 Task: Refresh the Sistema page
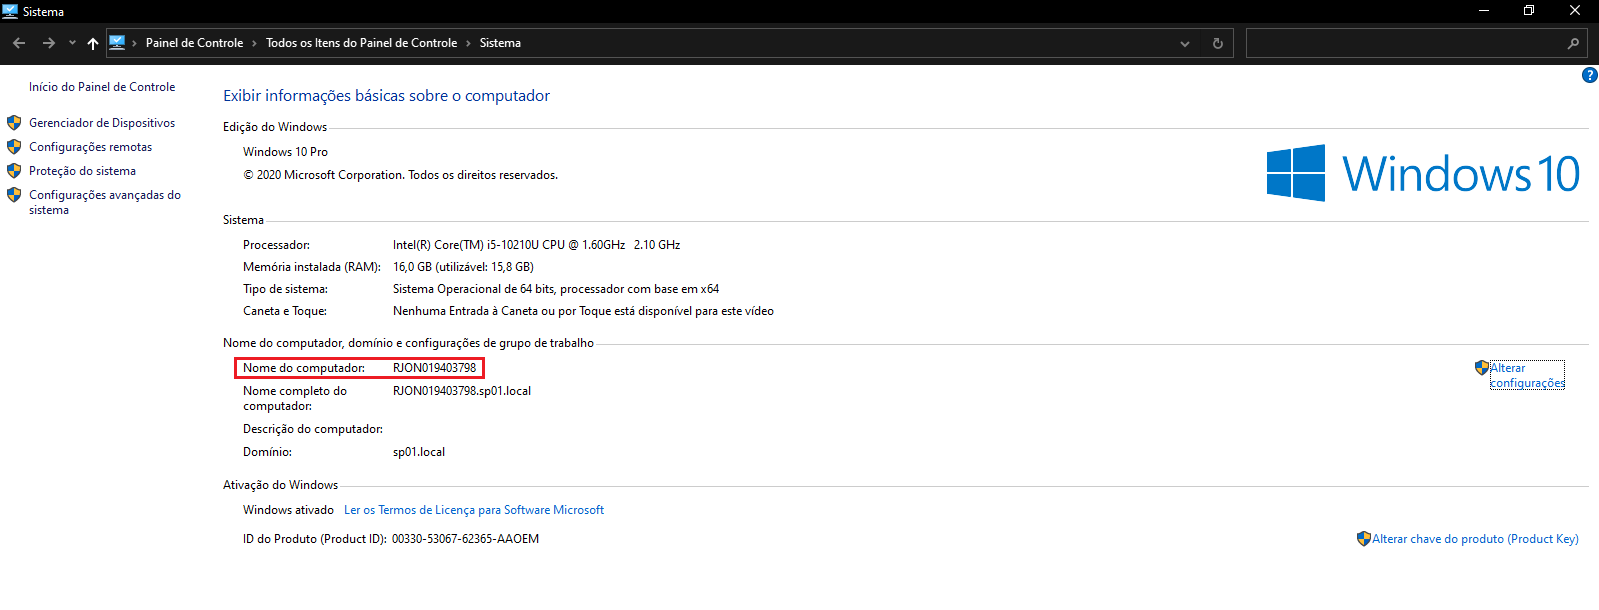tap(1217, 43)
